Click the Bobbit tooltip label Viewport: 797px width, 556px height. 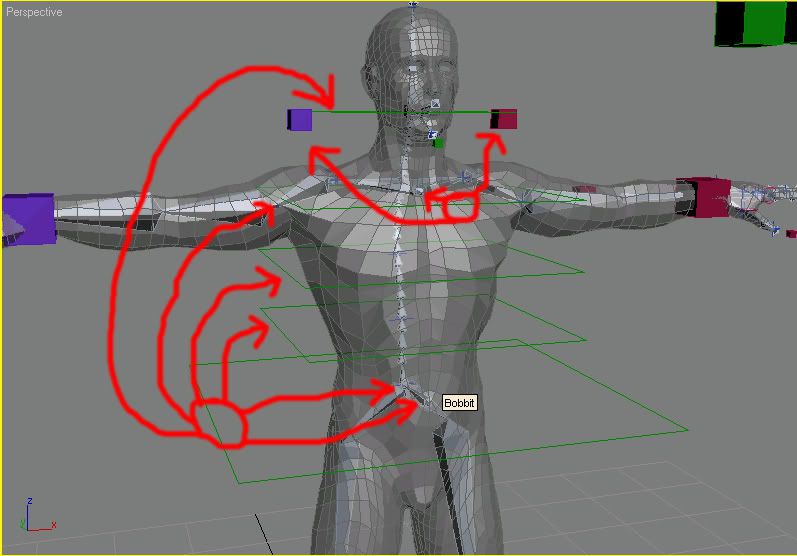pos(460,403)
